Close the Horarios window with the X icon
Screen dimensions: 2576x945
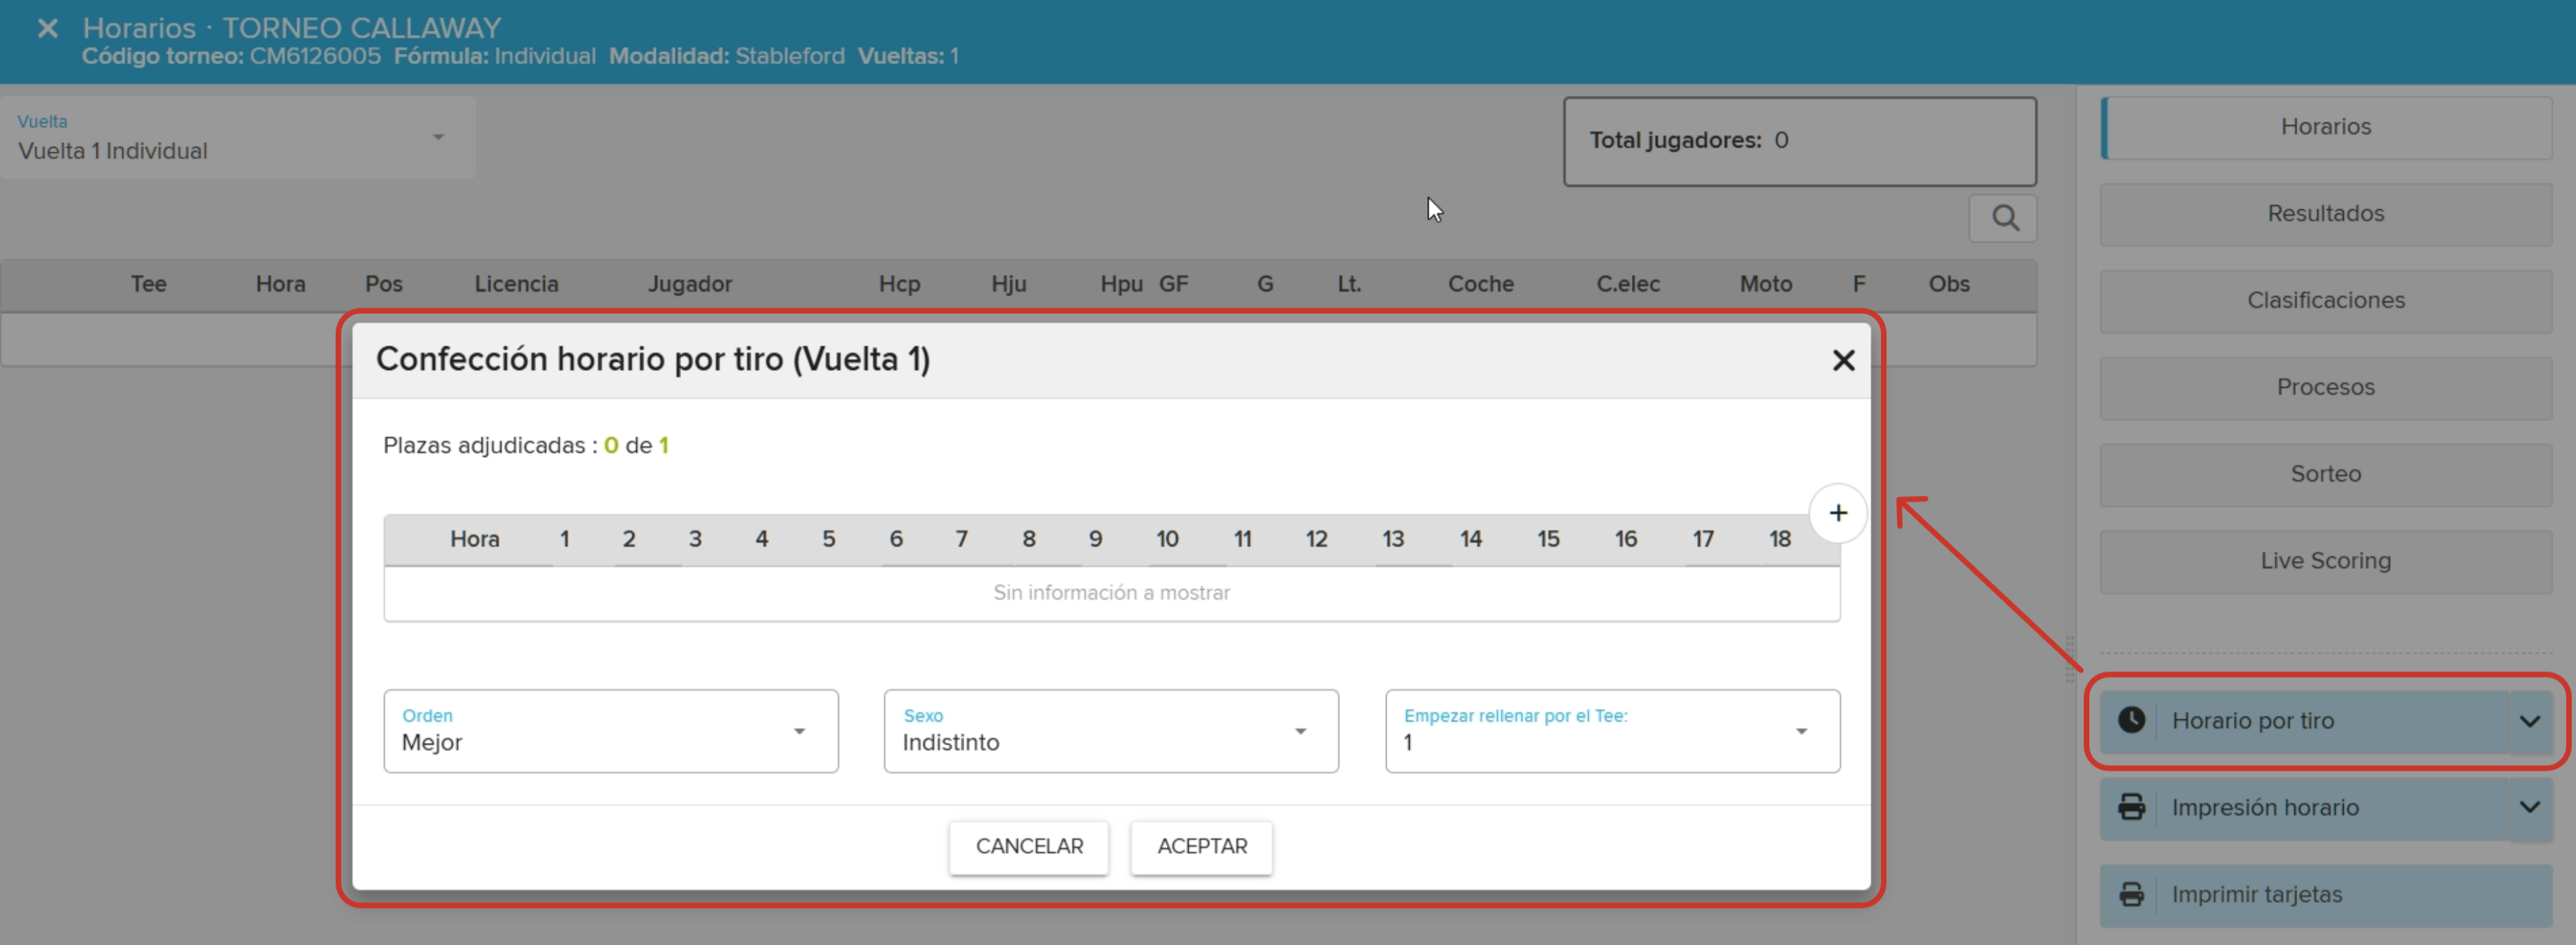[47, 28]
